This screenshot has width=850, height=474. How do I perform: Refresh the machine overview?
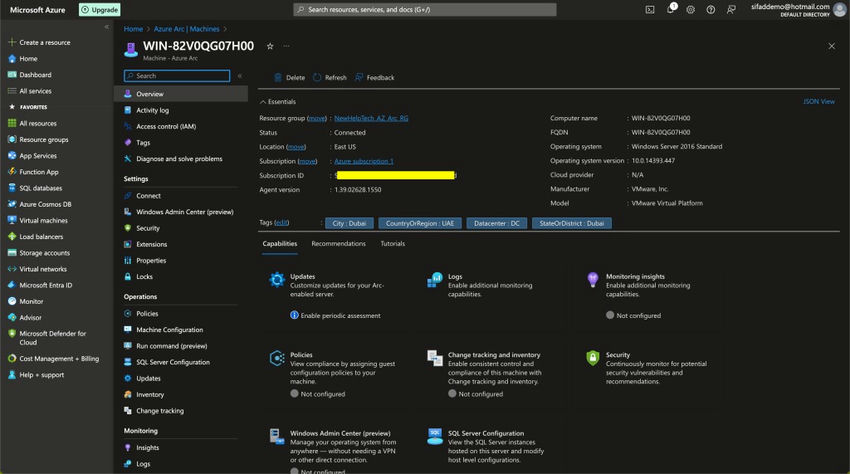pos(329,78)
